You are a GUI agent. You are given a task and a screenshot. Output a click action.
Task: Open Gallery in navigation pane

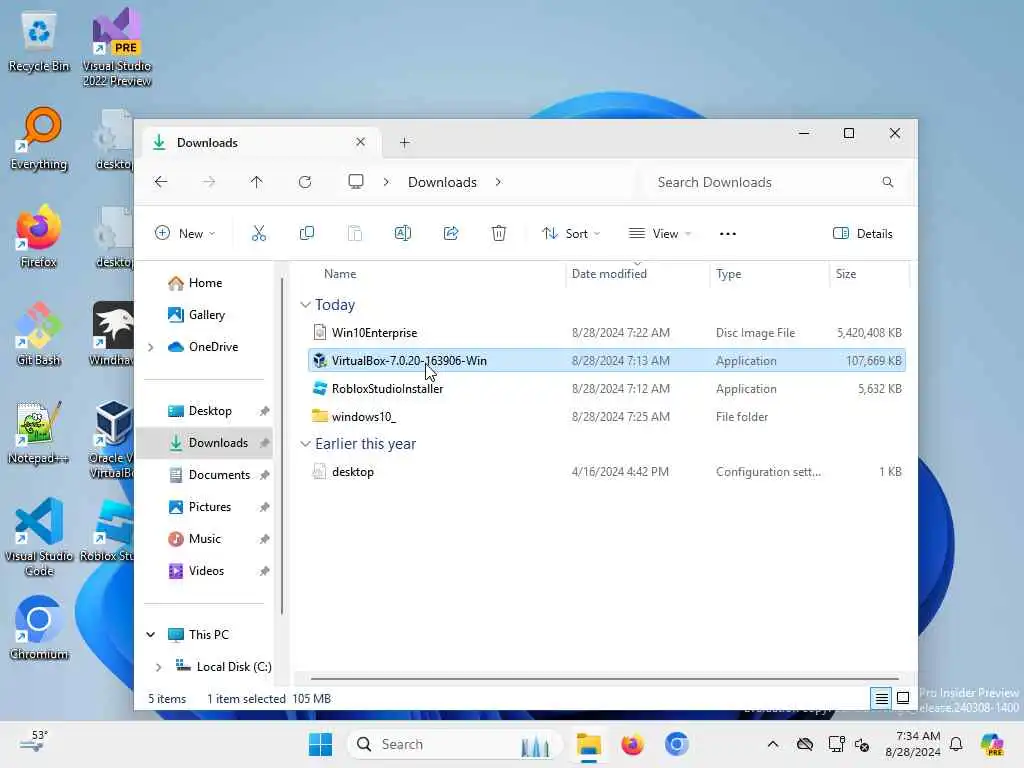click(206, 315)
